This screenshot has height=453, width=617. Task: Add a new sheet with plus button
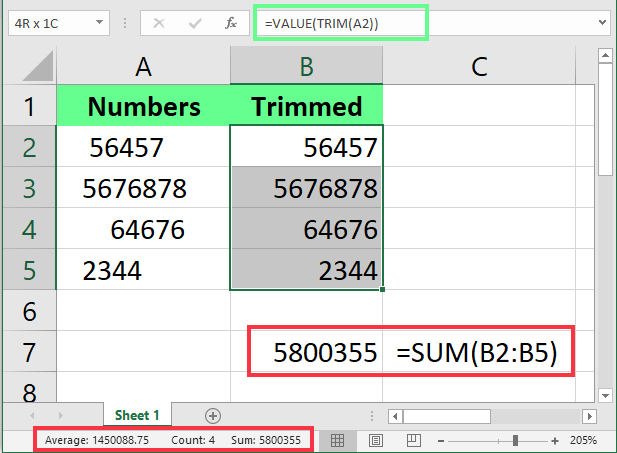pyautogui.click(x=213, y=416)
